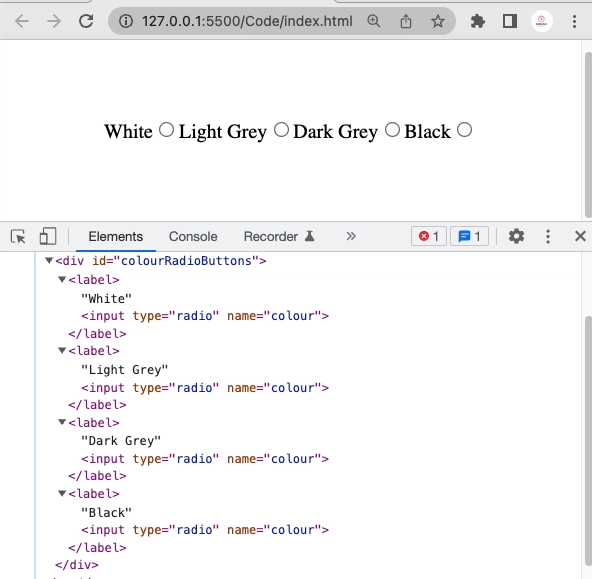
Task: Toggle the browser side panel icon
Action: (x=510, y=21)
